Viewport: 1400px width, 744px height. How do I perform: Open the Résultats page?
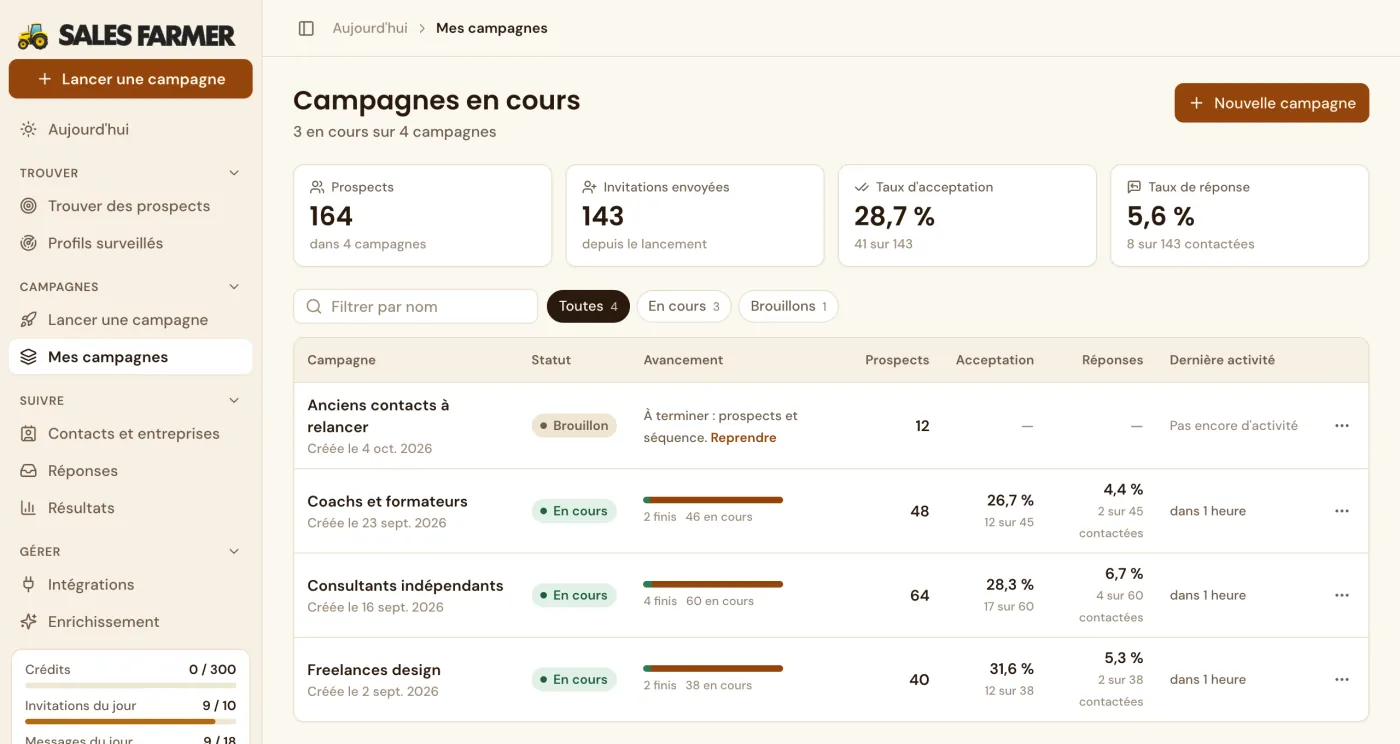point(130,508)
